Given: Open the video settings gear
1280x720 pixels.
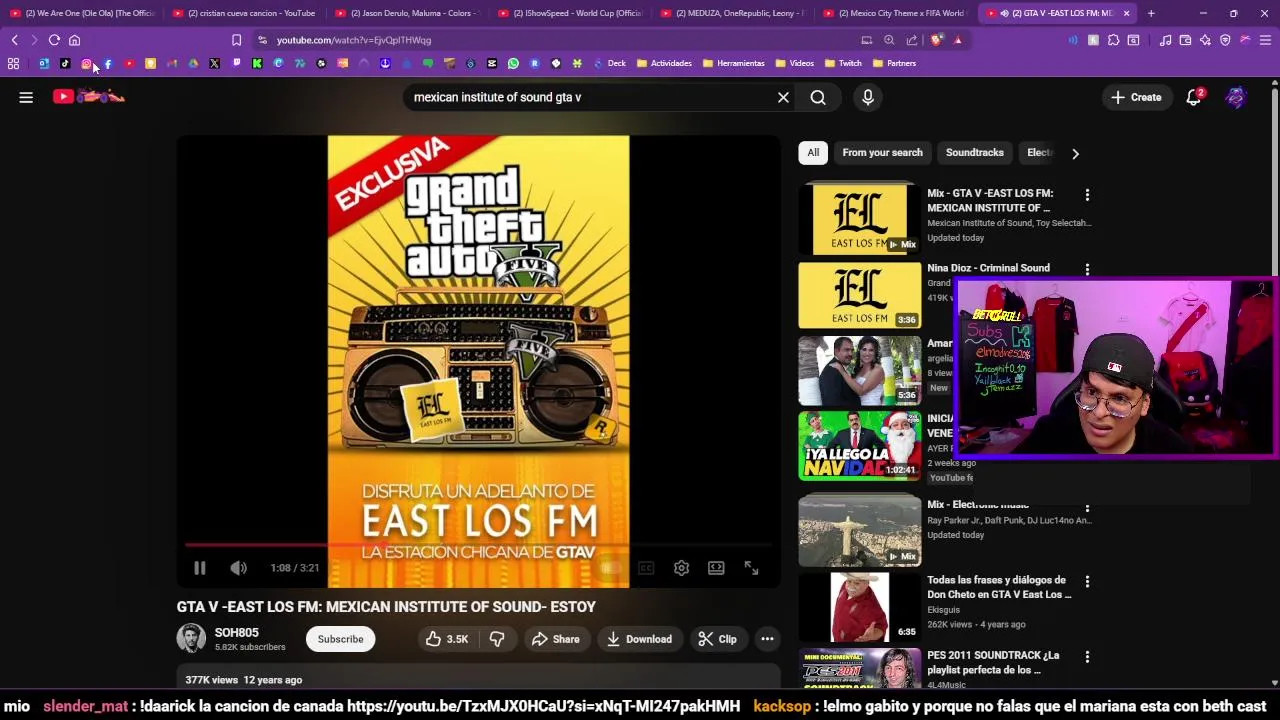Looking at the screenshot, I should [x=681, y=568].
